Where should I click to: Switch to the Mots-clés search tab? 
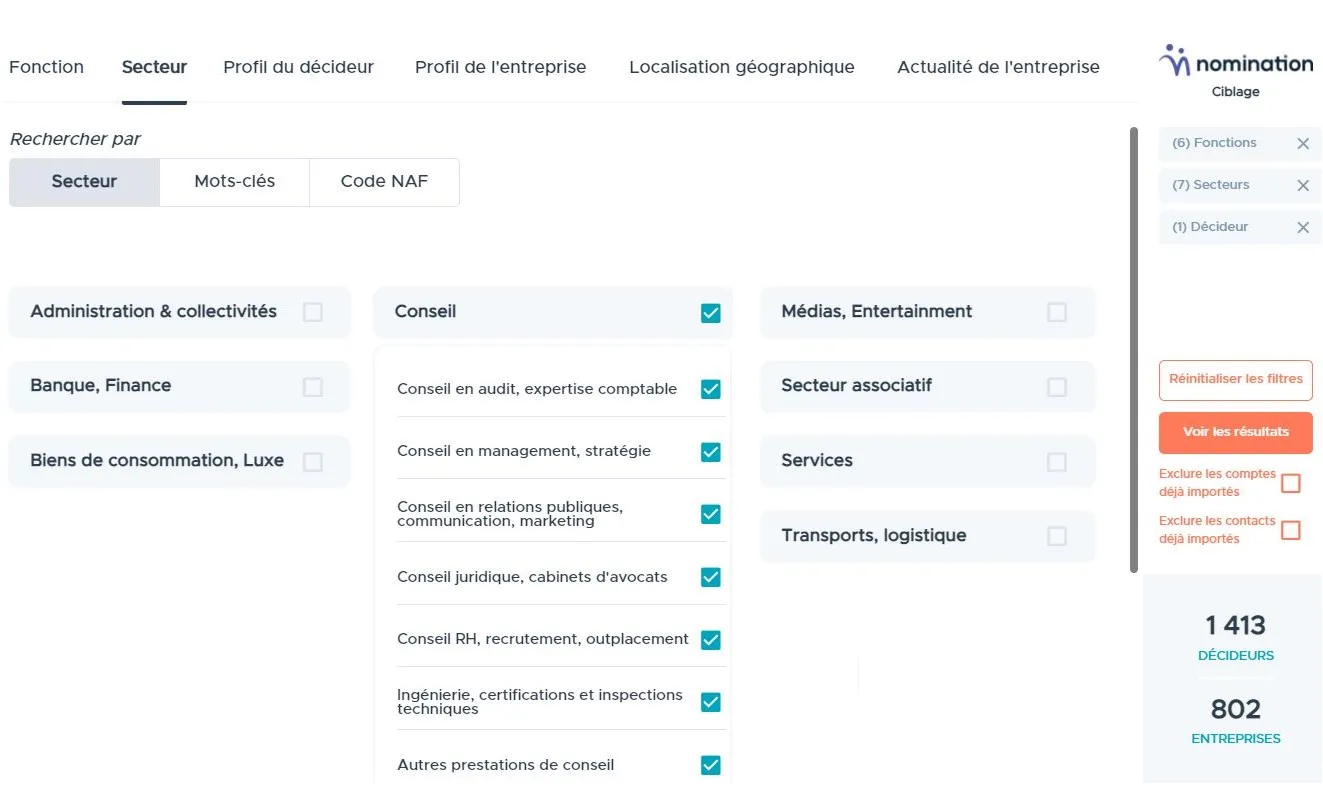pyautogui.click(x=234, y=181)
